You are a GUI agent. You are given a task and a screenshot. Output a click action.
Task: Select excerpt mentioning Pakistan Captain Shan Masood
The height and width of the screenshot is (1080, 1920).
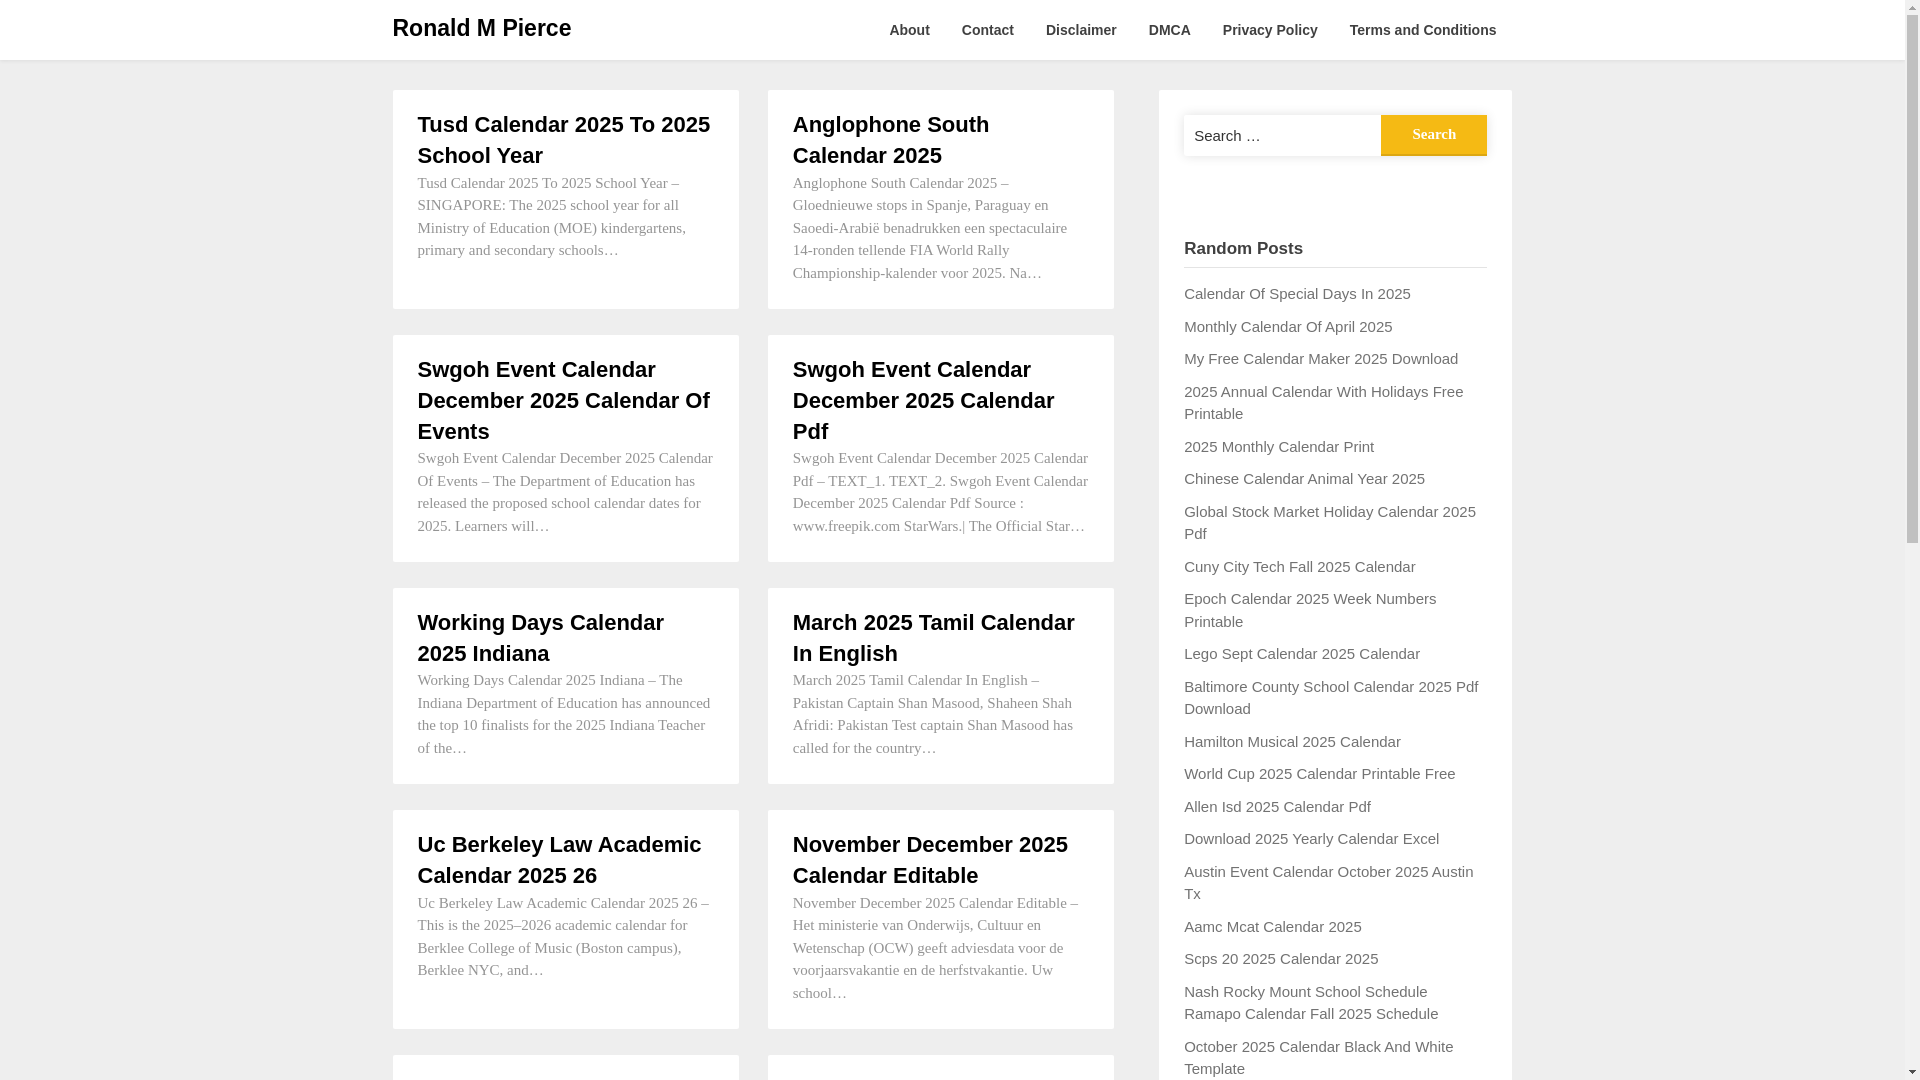pos(933,714)
